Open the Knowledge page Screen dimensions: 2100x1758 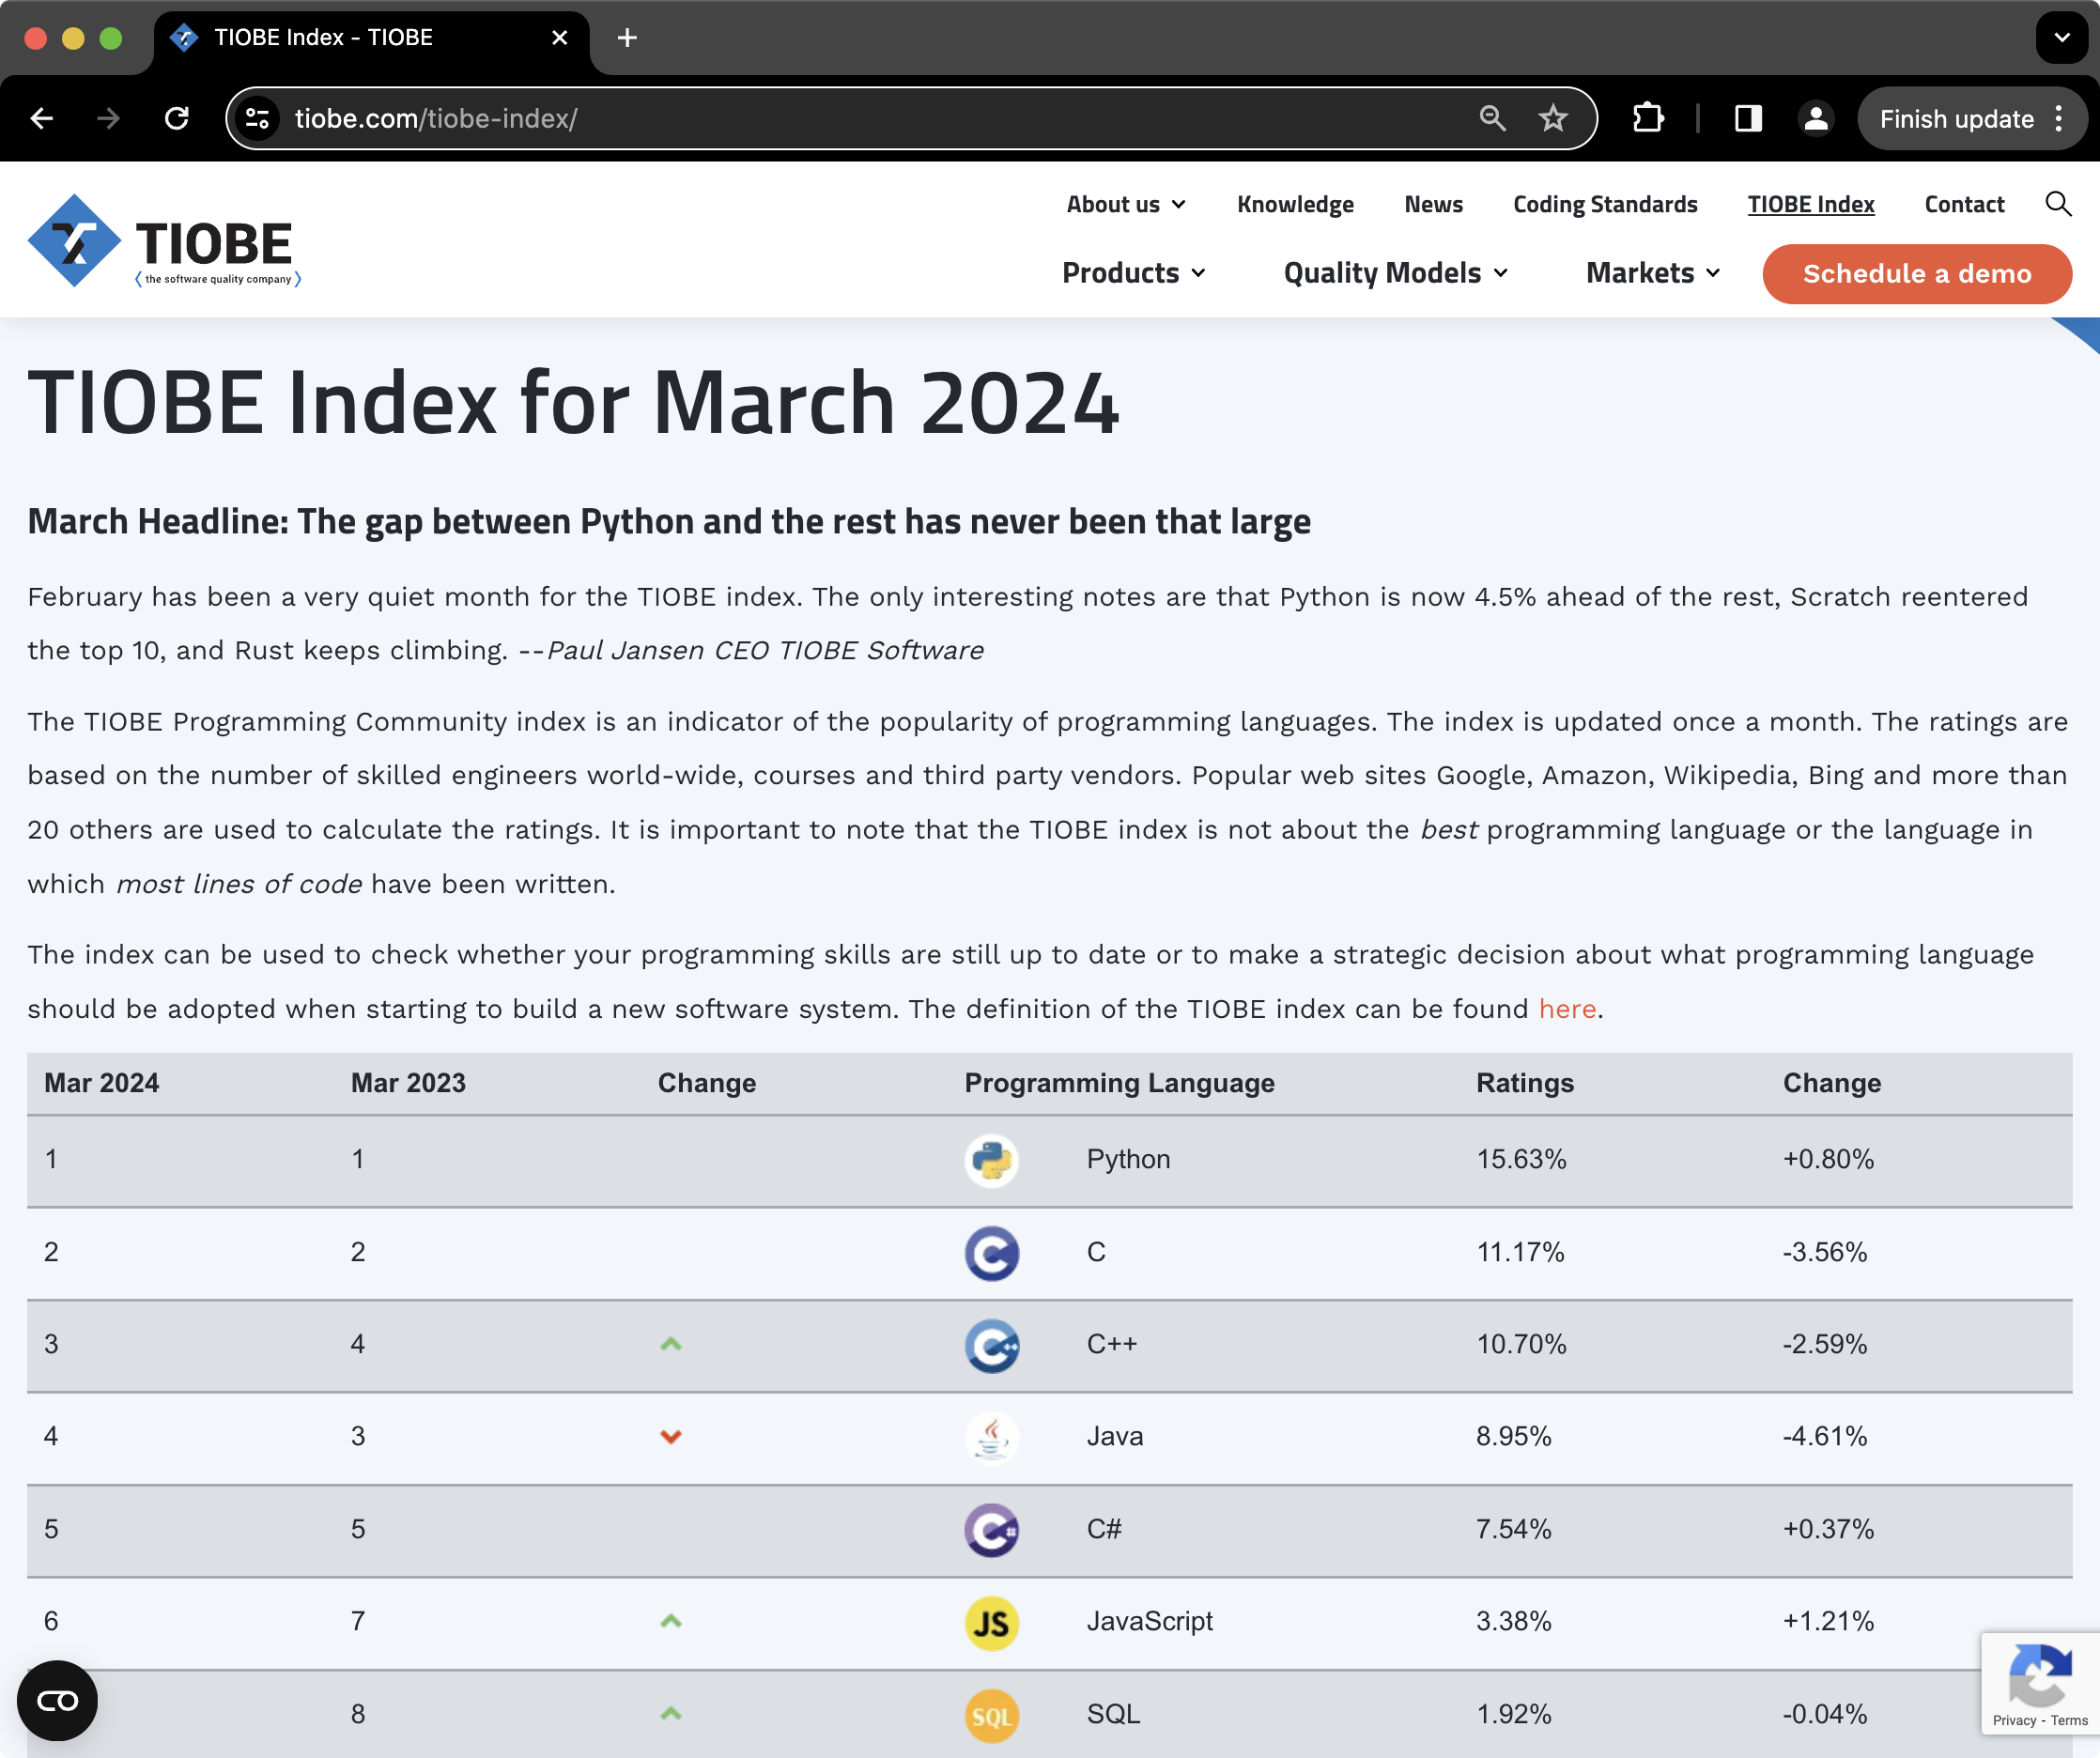(x=1295, y=204)
